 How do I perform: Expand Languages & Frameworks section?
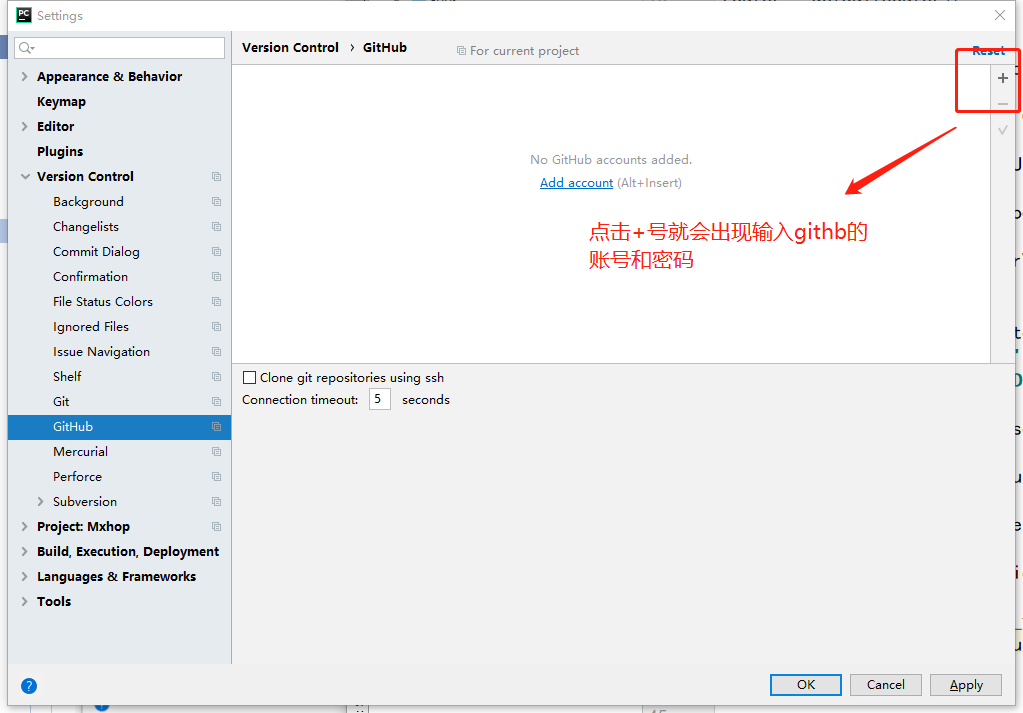click(24, 577)
